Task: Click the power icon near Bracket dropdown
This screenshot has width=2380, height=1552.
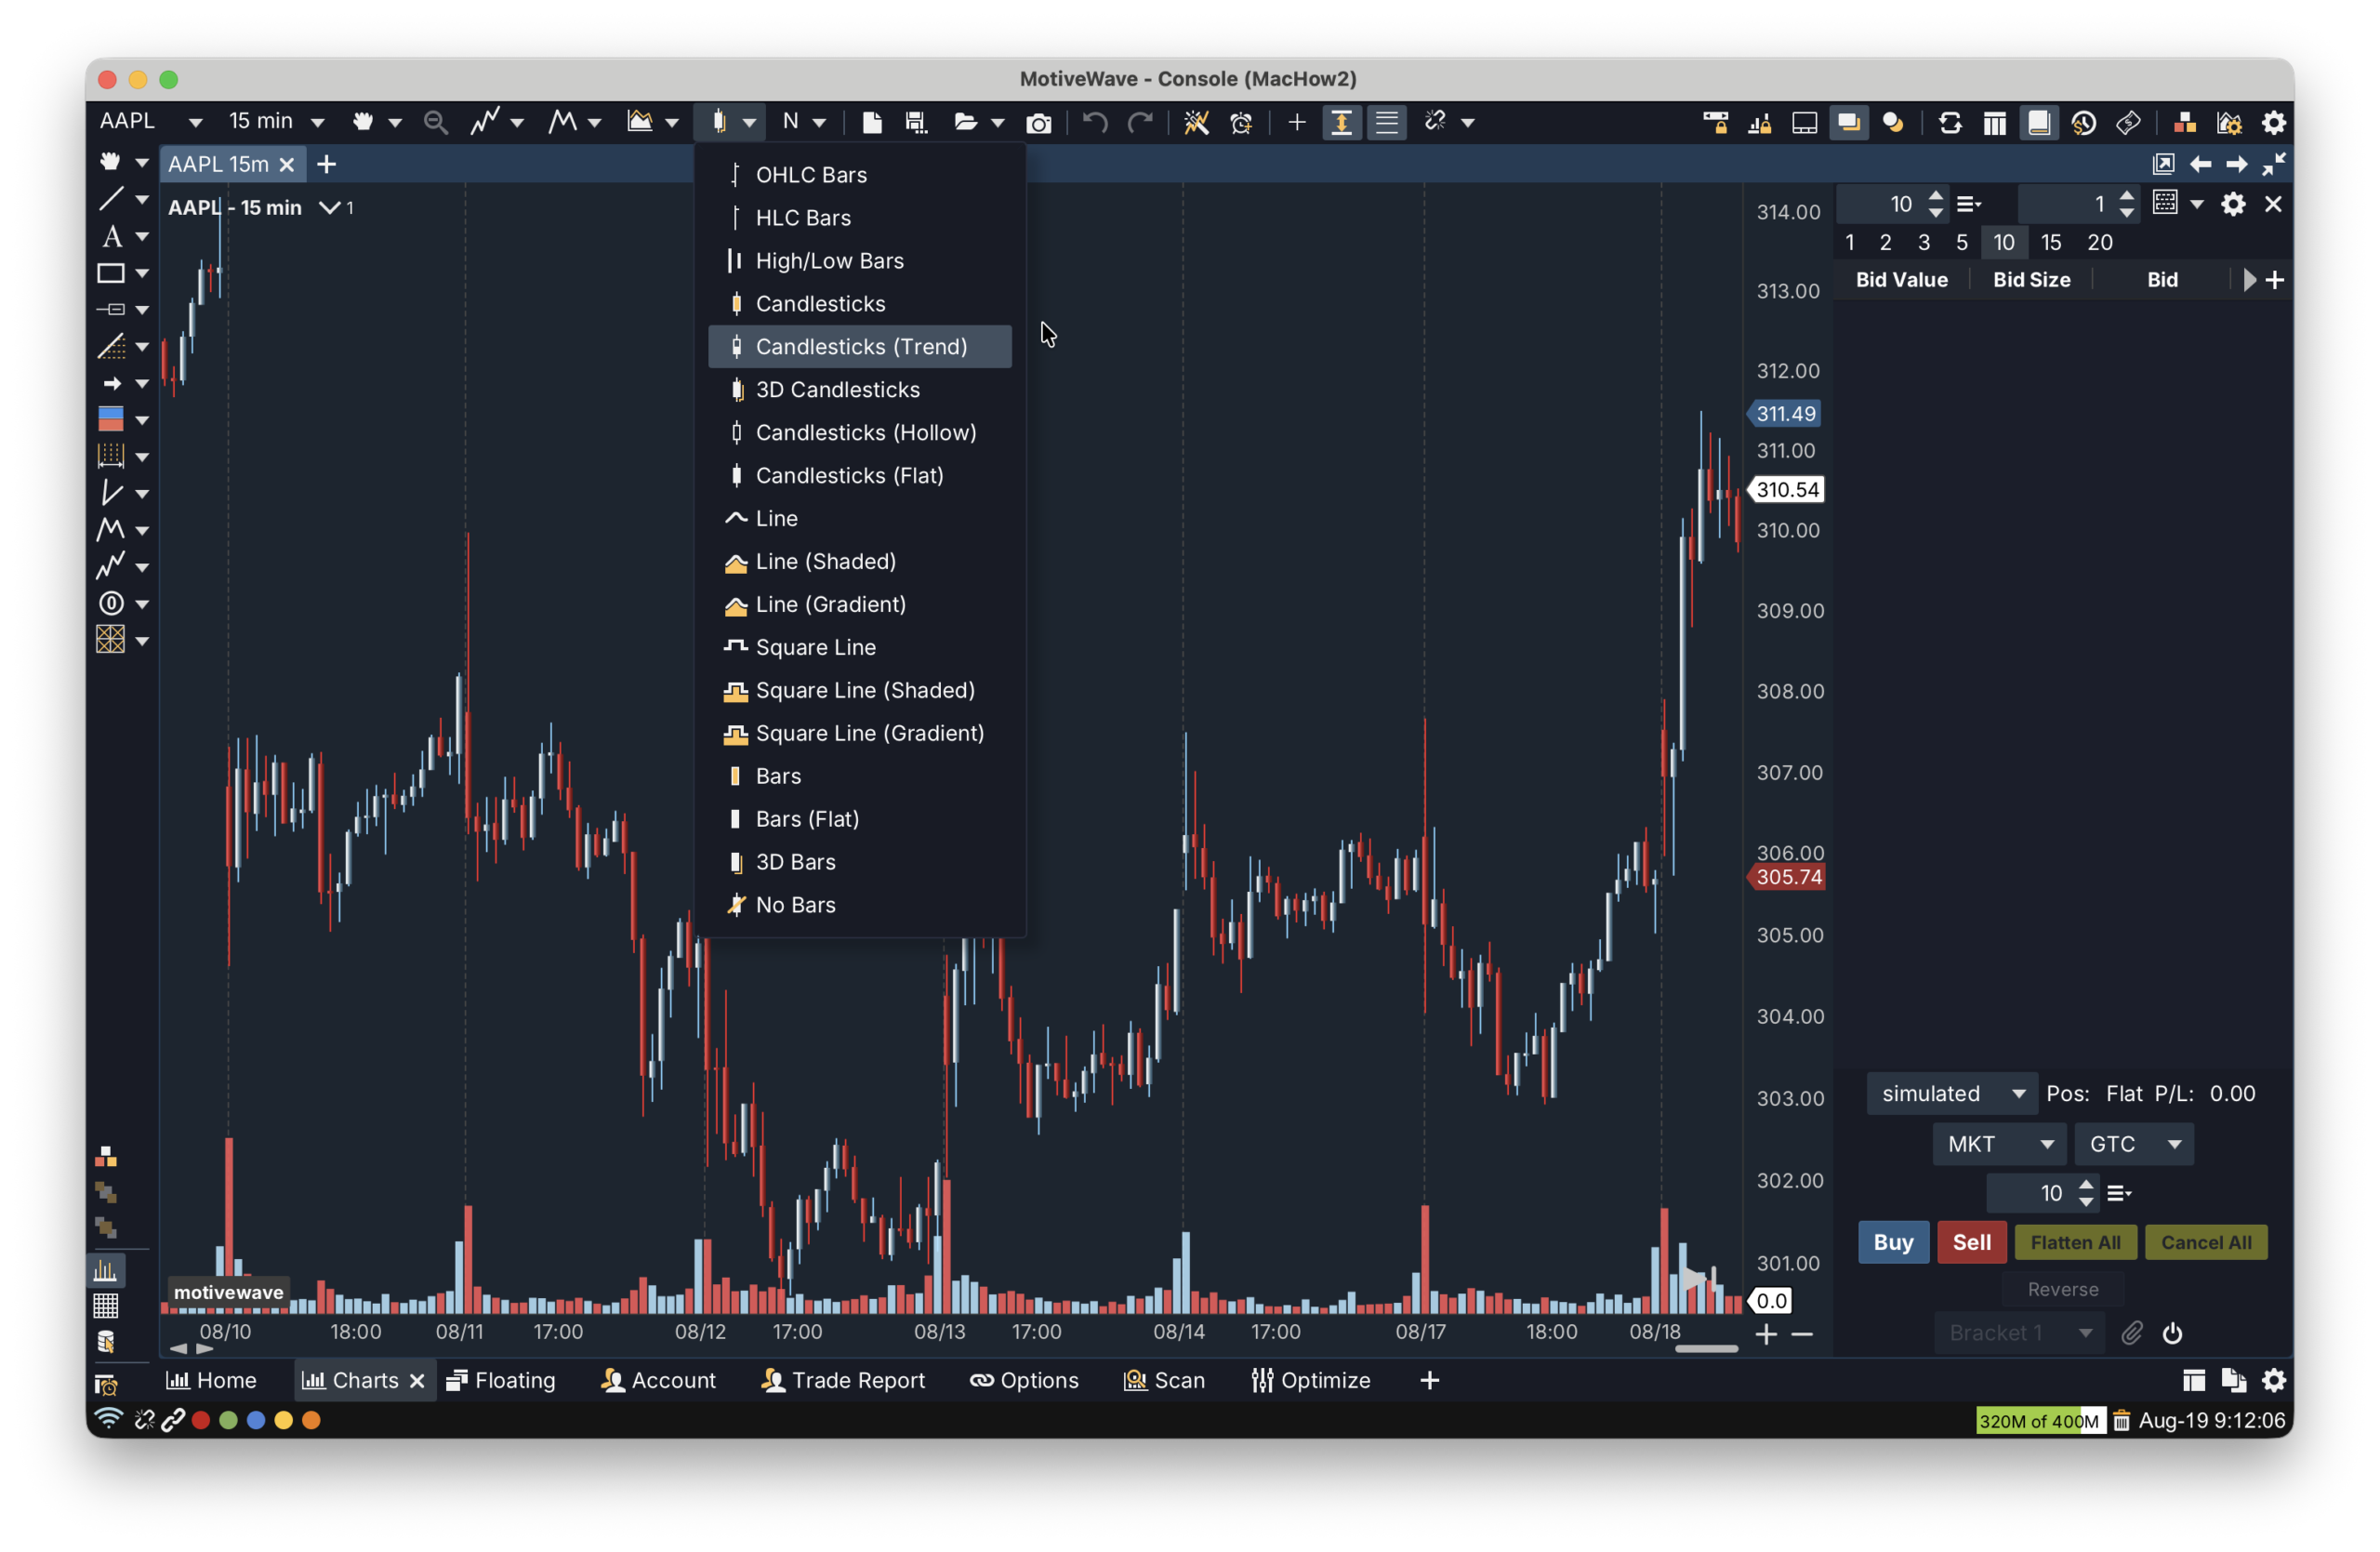Action: point(2172,1333)
